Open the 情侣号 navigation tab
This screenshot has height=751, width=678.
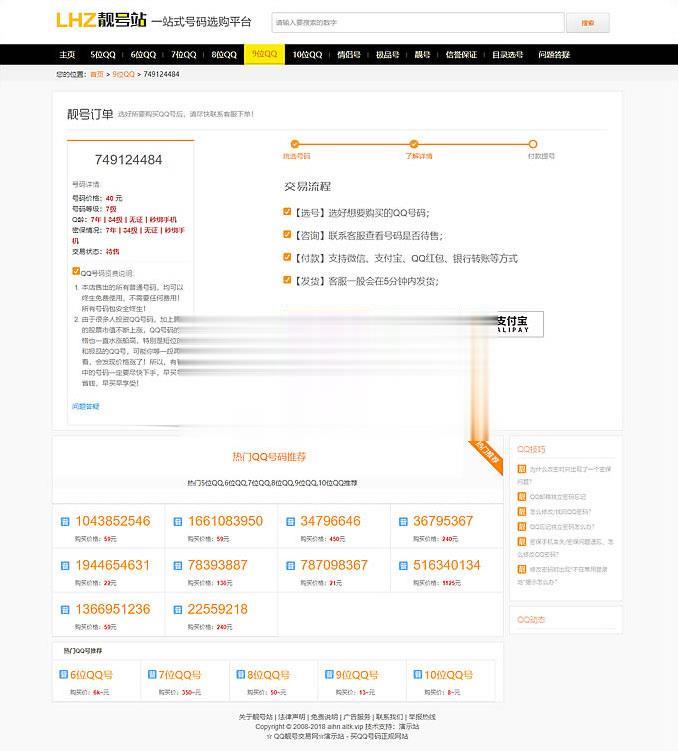point(349,55)
